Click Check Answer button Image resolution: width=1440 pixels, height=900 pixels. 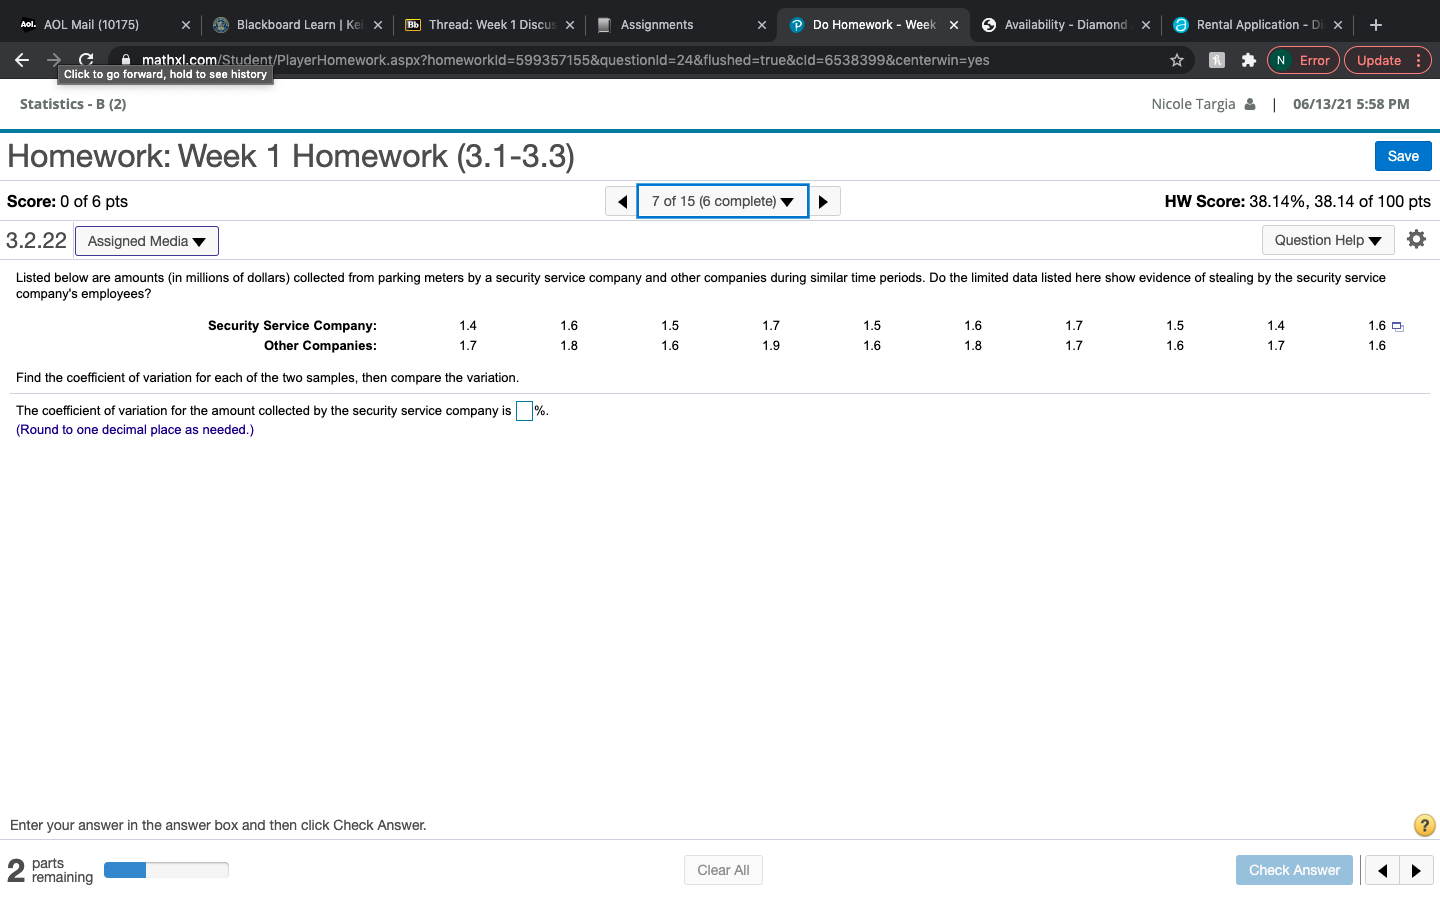coord(1294,870)
